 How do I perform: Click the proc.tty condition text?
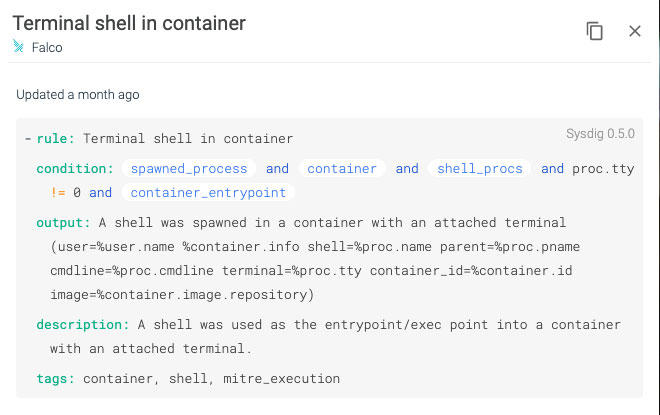pos(603,169)
